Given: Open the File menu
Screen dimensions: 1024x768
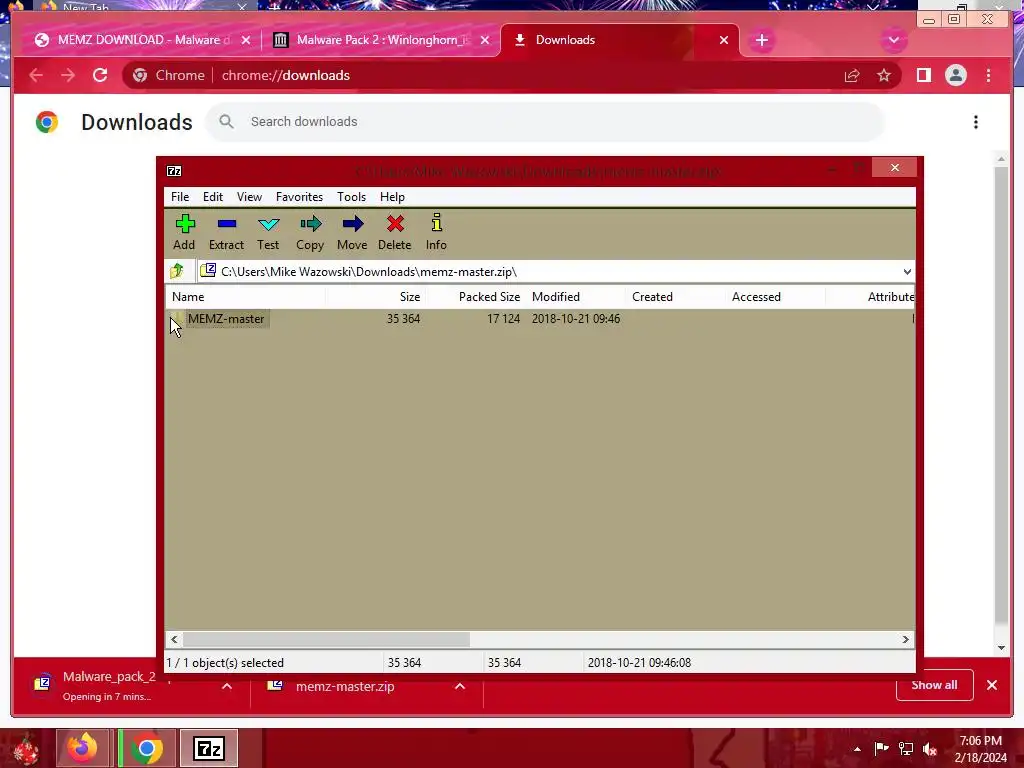Looking at the screenshot, I should [180, 197].
